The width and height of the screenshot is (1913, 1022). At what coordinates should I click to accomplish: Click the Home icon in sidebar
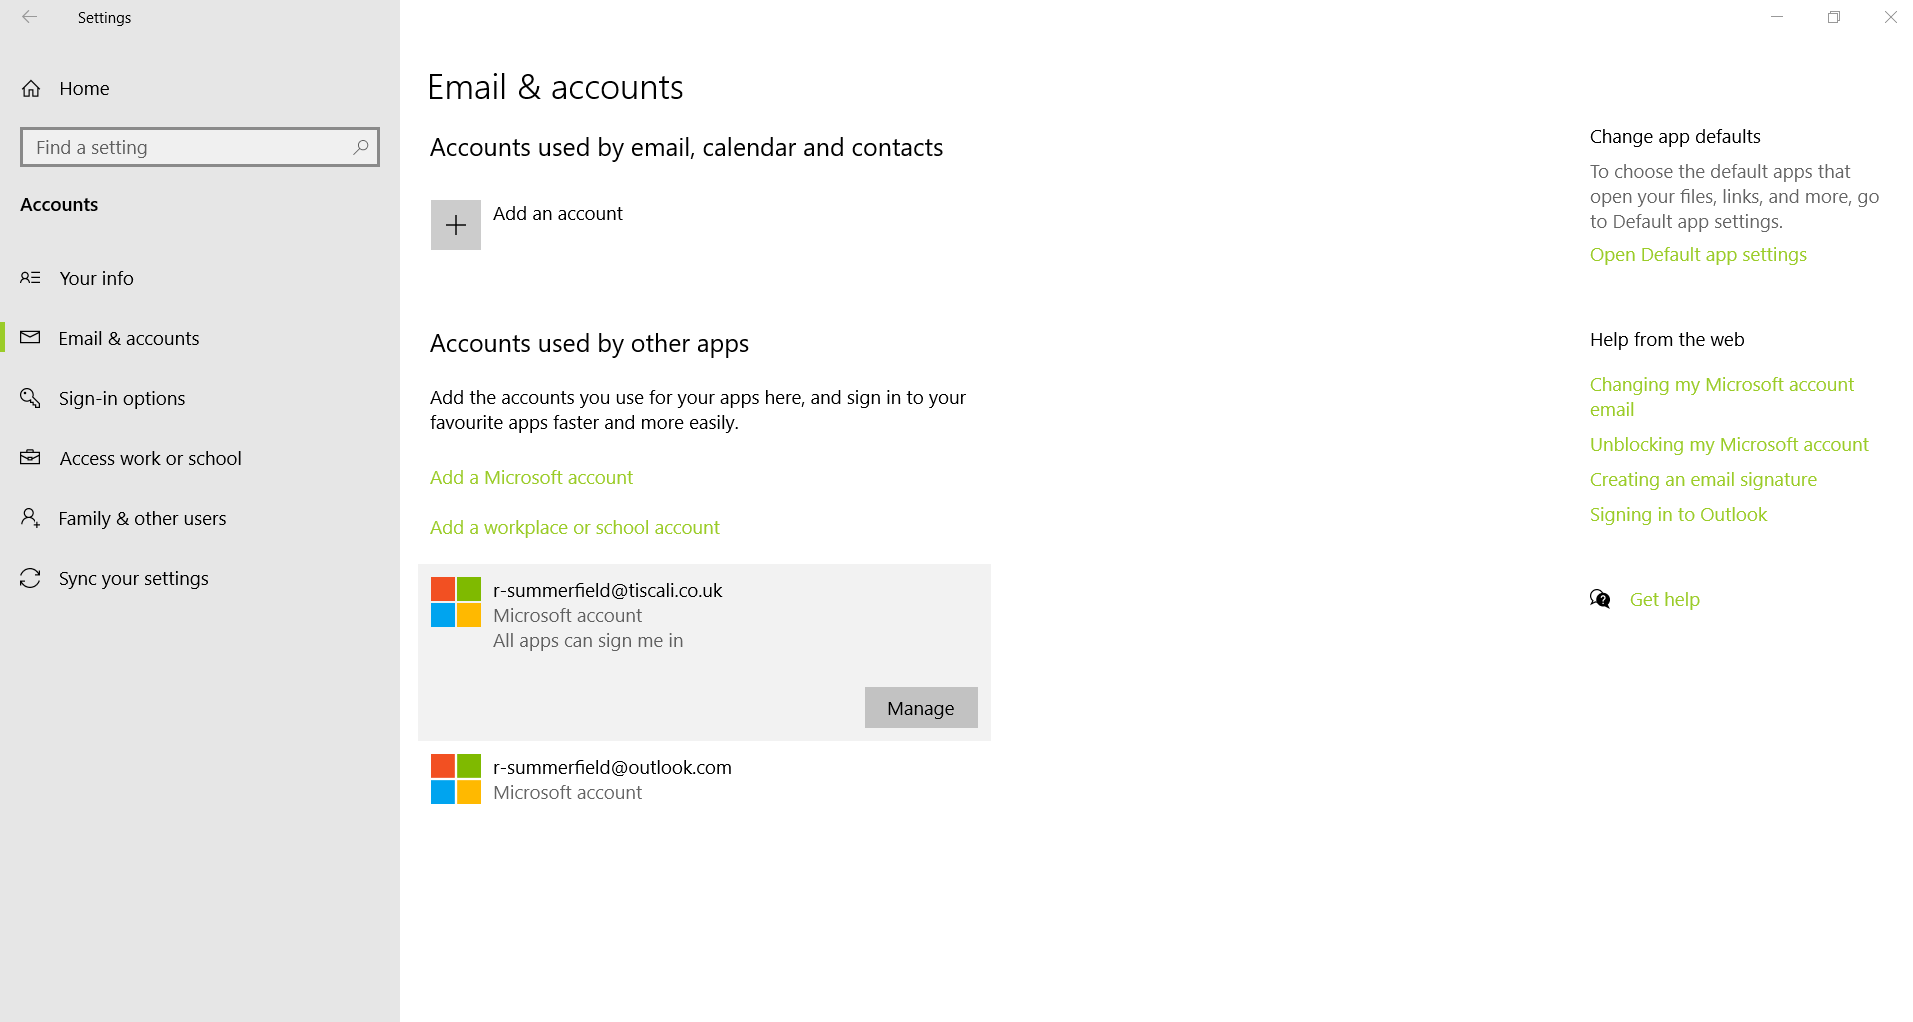(31, 89)
